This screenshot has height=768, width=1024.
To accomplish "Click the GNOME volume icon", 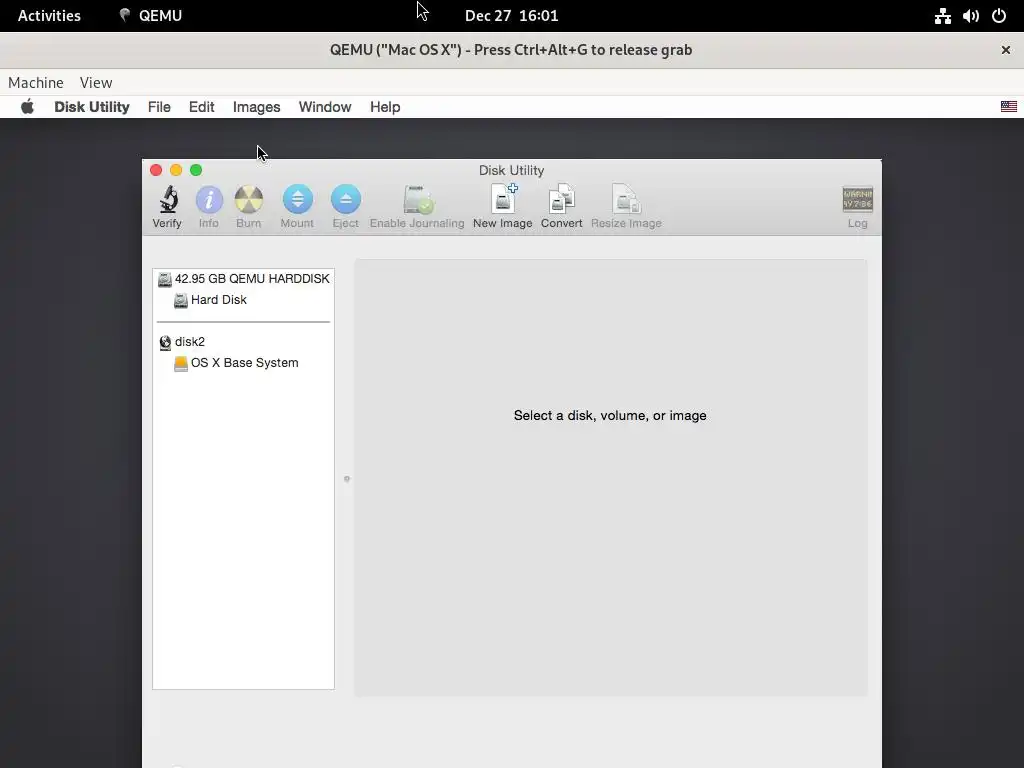I will [x=970, y=16].
